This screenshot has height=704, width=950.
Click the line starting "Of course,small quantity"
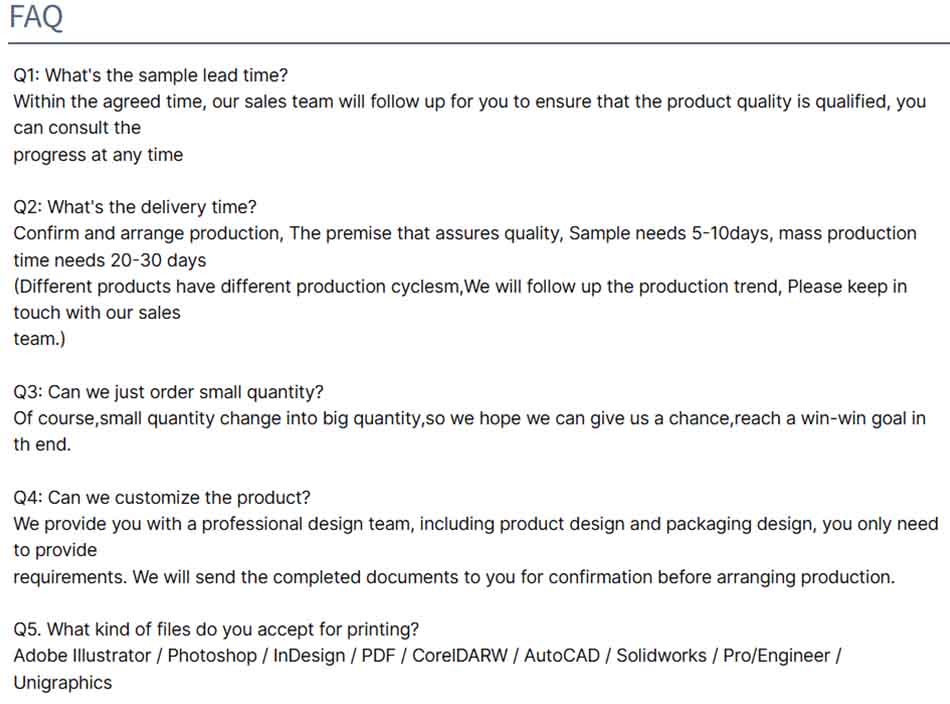point(469,418)
